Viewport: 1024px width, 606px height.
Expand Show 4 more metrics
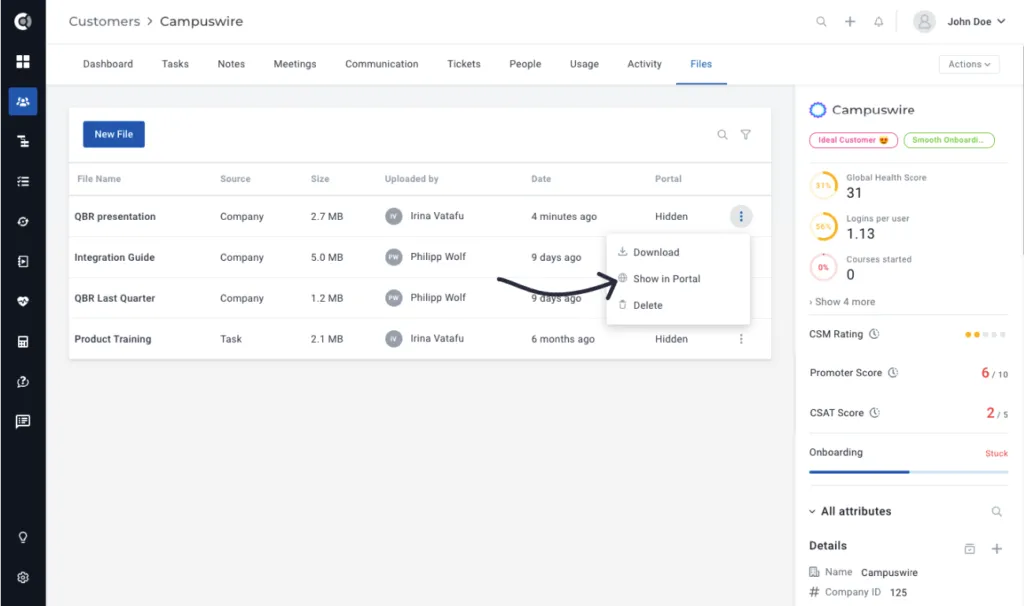tap(842, 302)
